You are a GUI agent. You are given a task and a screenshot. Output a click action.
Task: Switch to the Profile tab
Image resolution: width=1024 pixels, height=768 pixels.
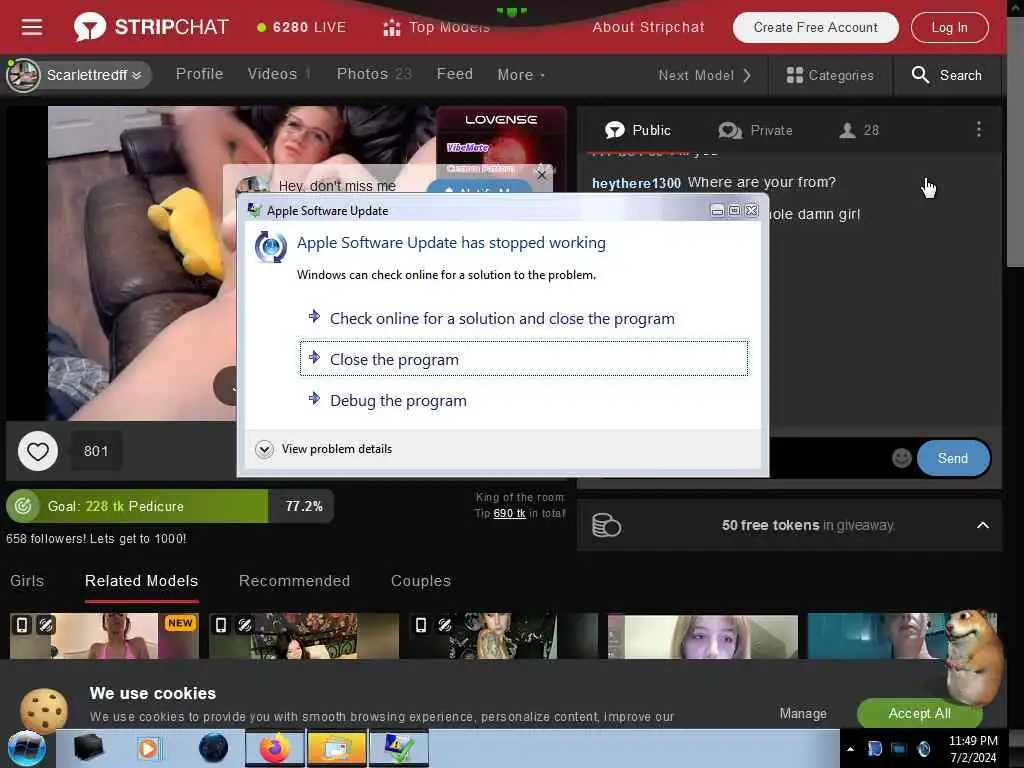(x=199, y=74)
